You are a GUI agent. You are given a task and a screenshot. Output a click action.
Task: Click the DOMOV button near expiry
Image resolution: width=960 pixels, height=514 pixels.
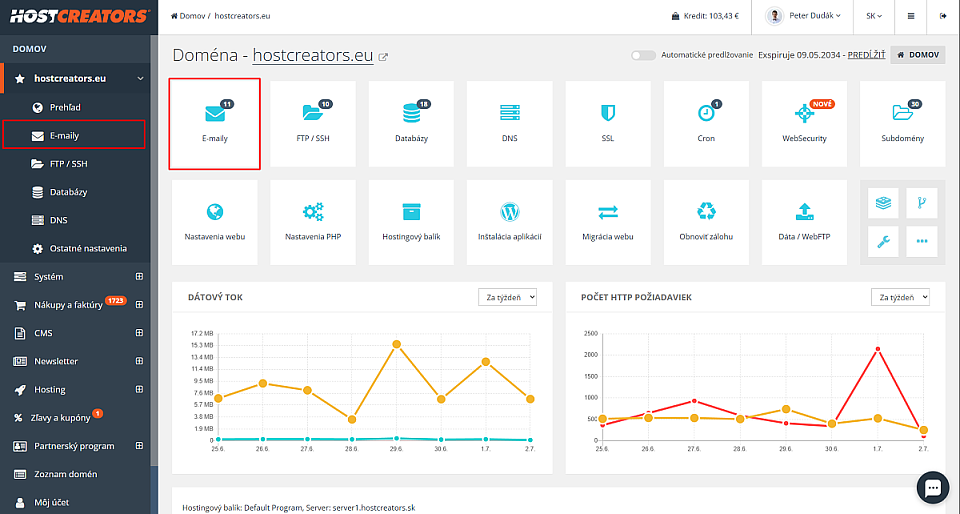pos(918,55)
